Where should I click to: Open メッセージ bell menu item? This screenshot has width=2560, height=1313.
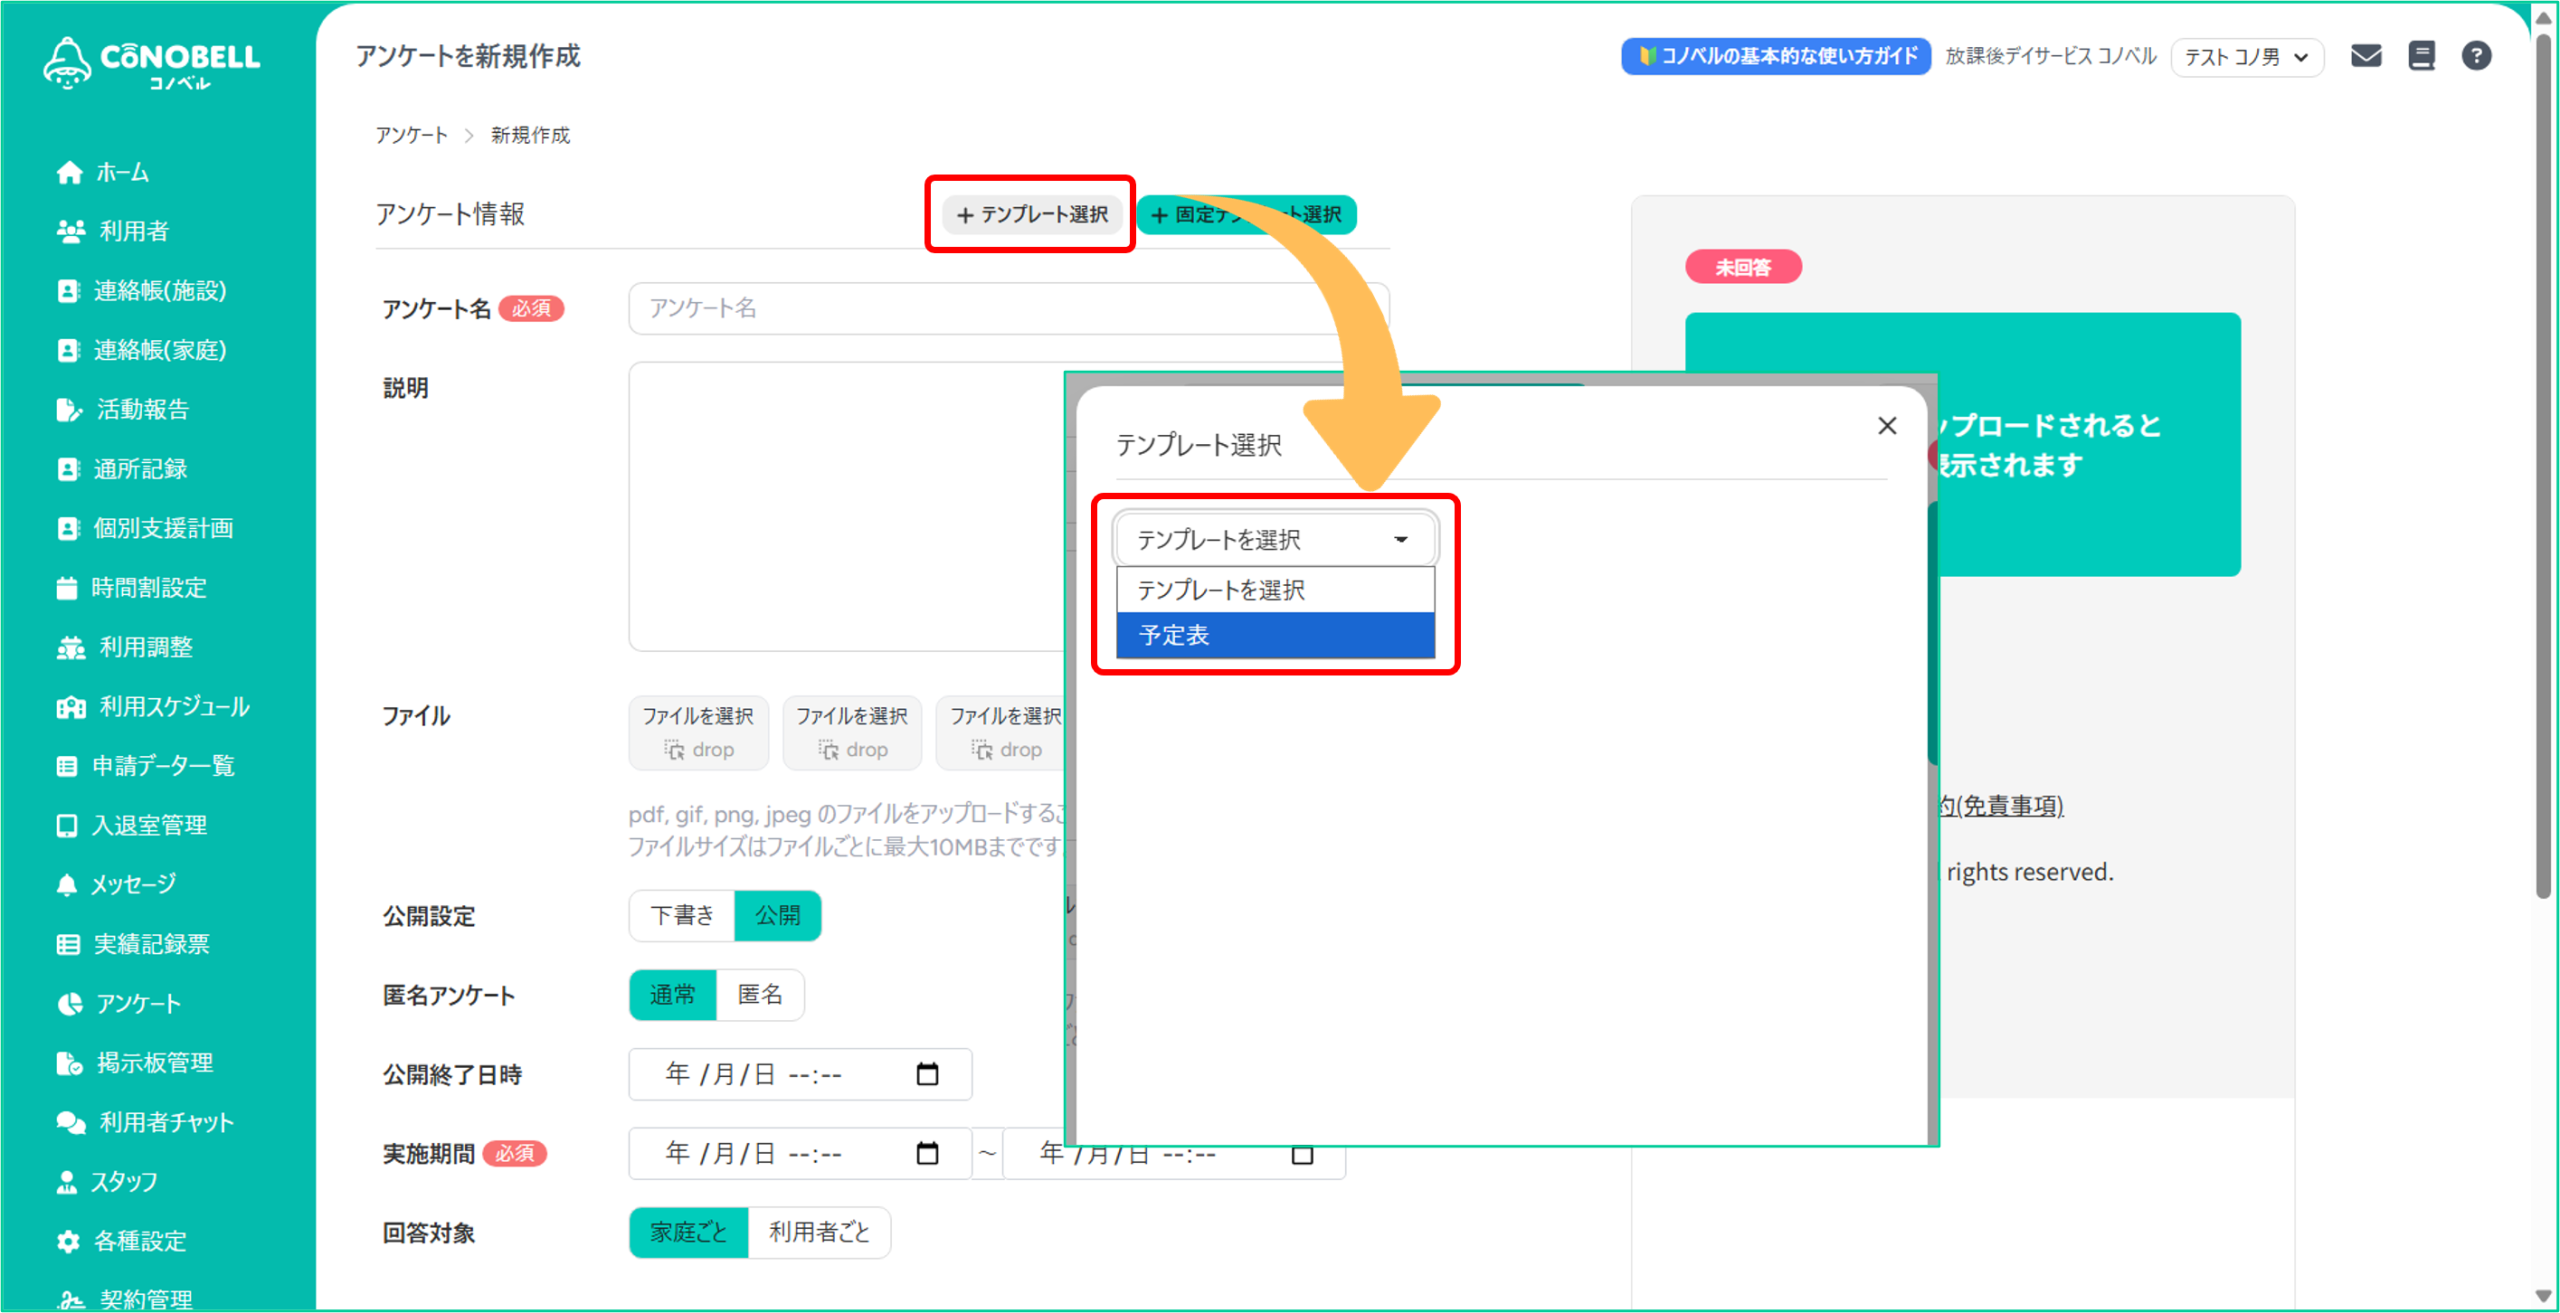click(x=133, y=884)
